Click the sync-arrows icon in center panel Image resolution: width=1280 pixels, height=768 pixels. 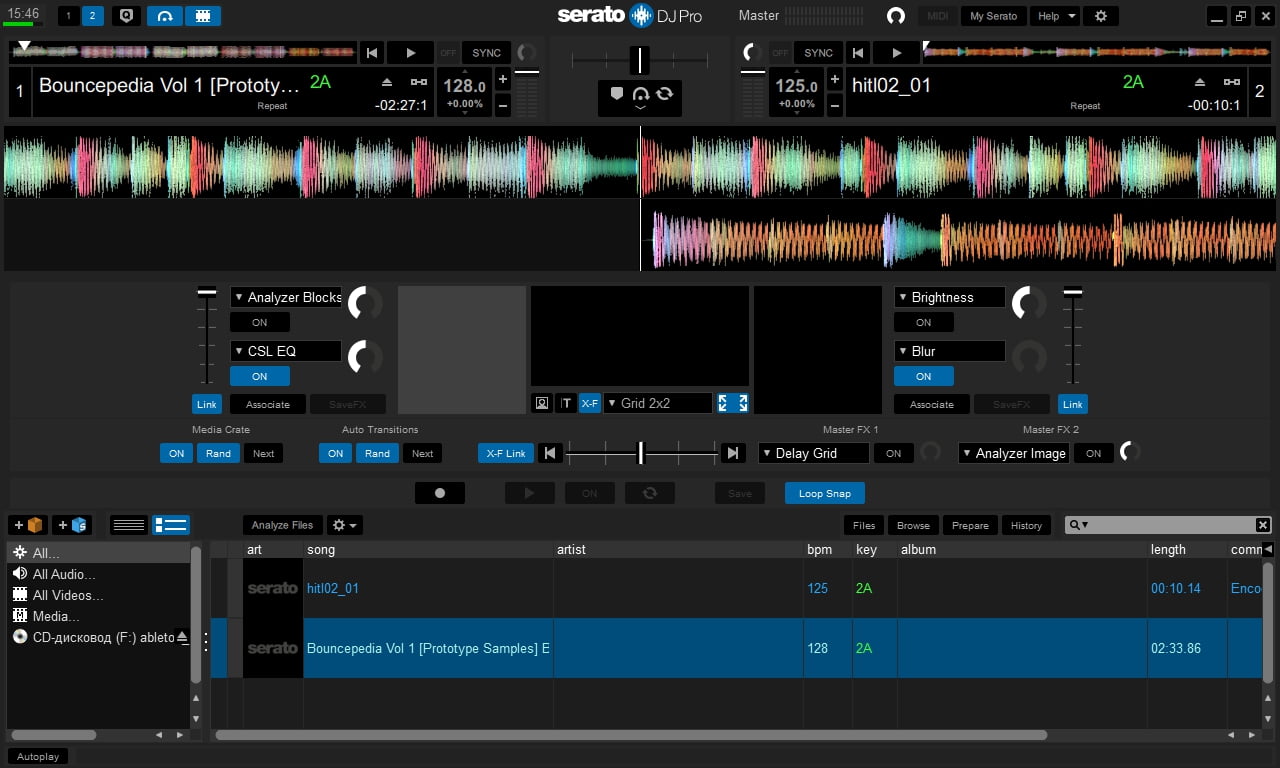click(x=664, y=94)
